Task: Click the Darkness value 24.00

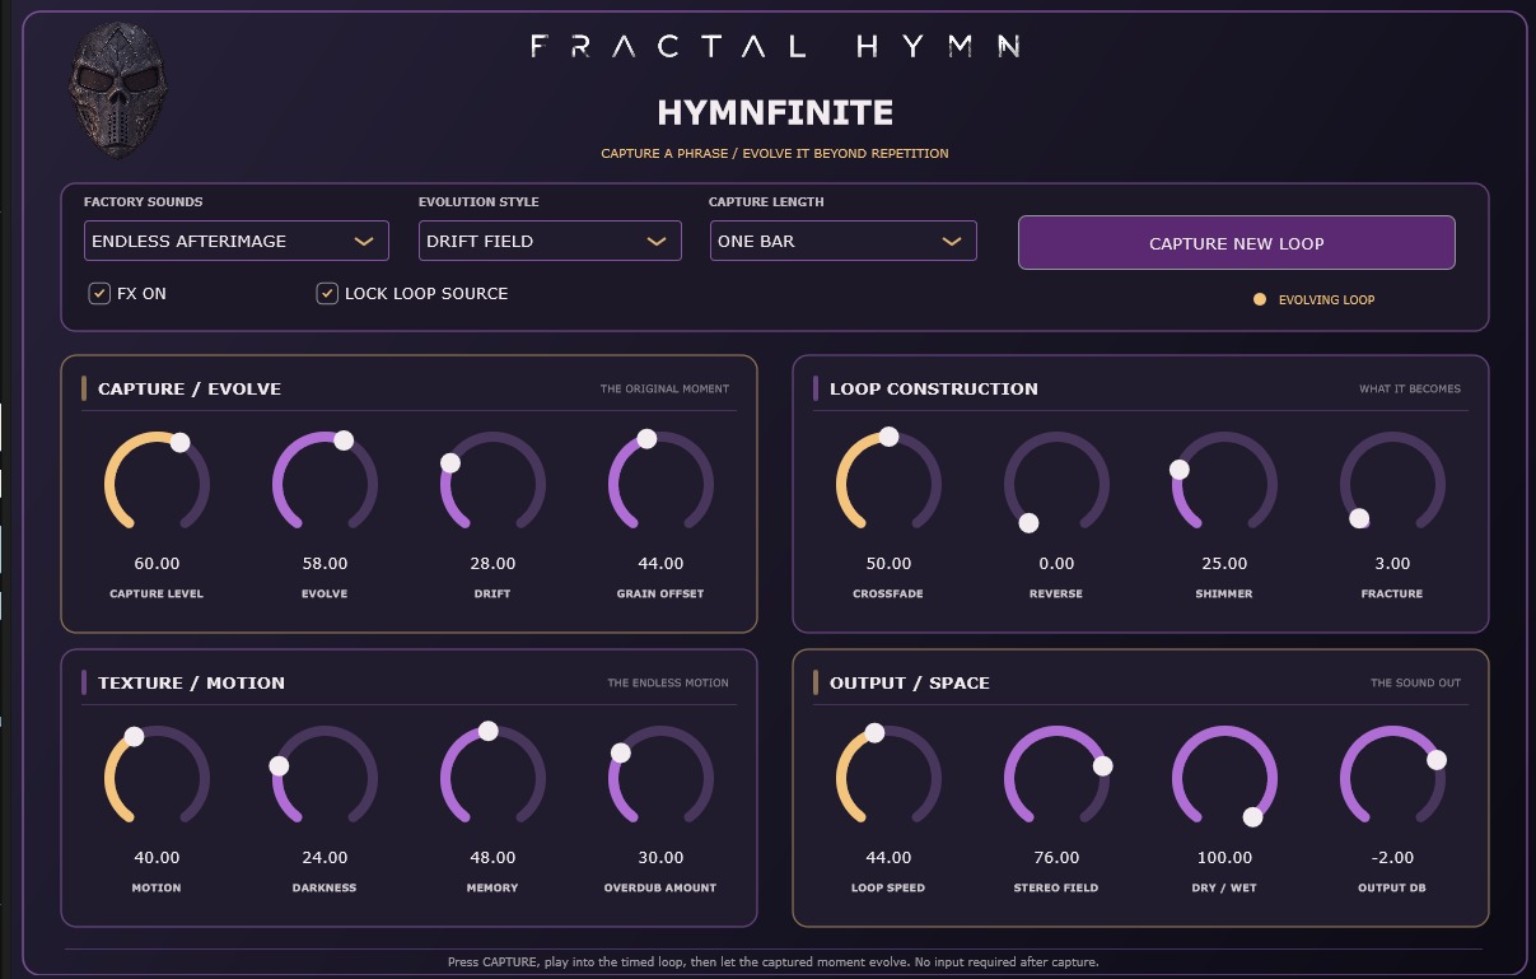Action: [325, 858]
